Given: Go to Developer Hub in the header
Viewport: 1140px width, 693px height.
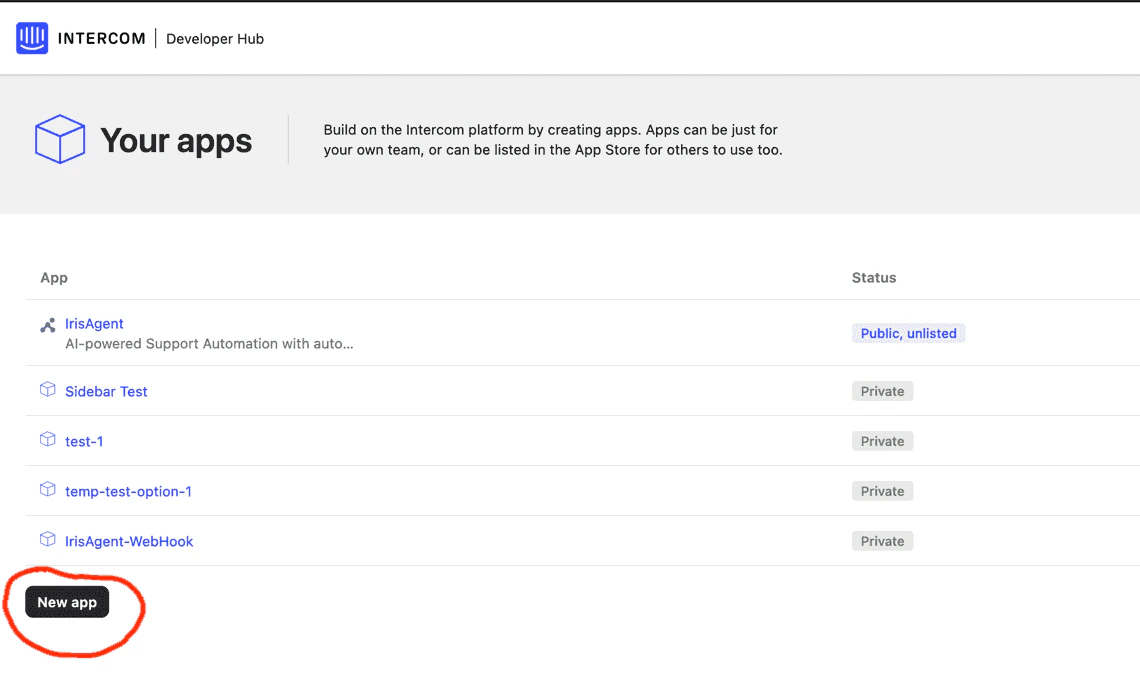Looking at the screenshot, I should point(215,39).
